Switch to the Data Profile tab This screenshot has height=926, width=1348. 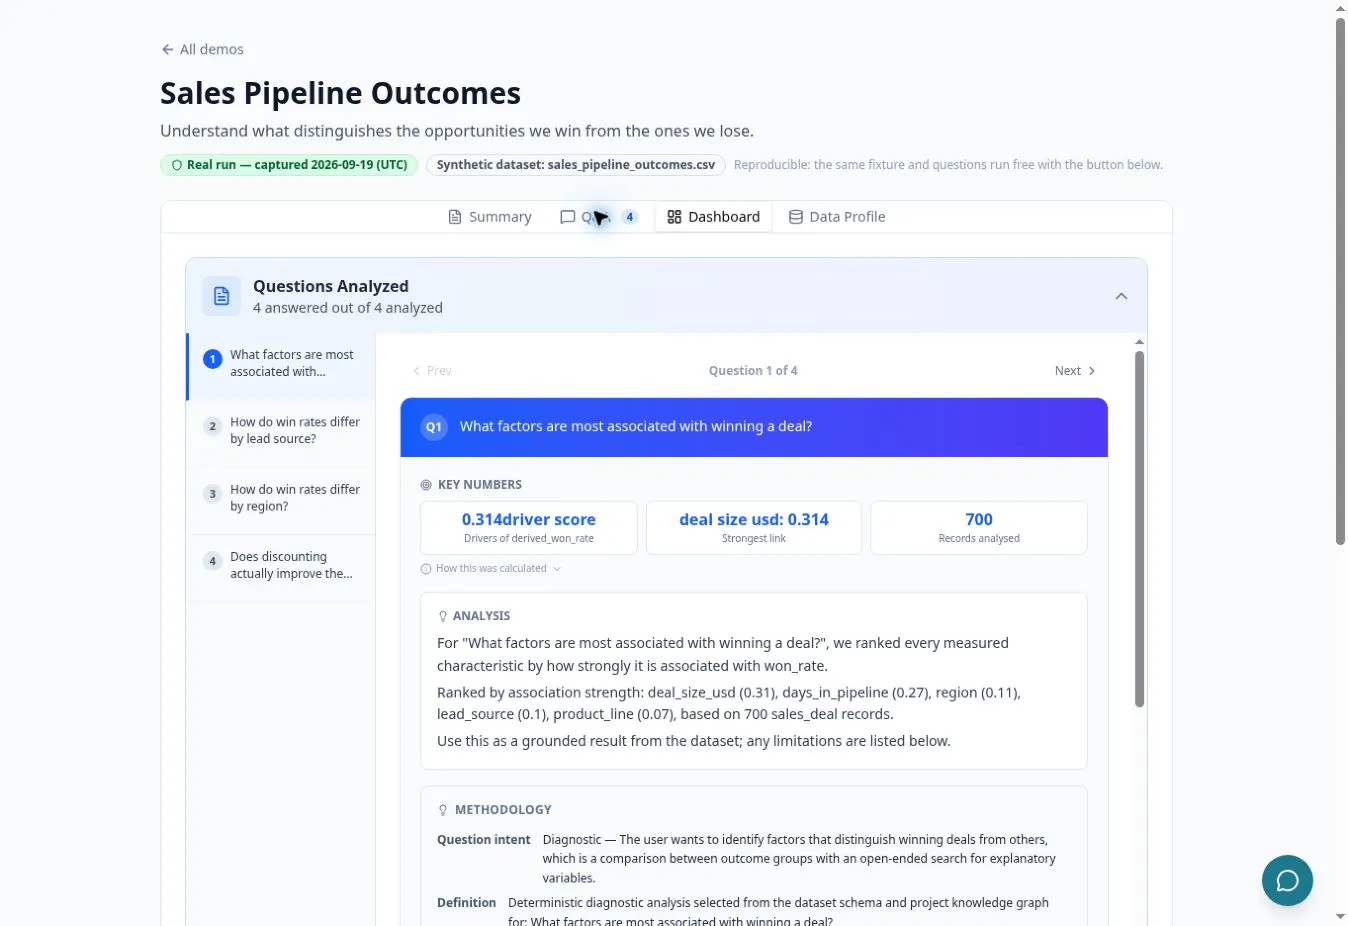click(837, 217)
